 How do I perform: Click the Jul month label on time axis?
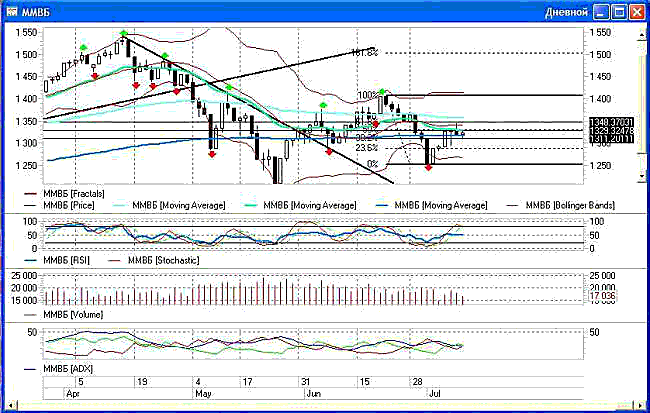pos(434,394)
